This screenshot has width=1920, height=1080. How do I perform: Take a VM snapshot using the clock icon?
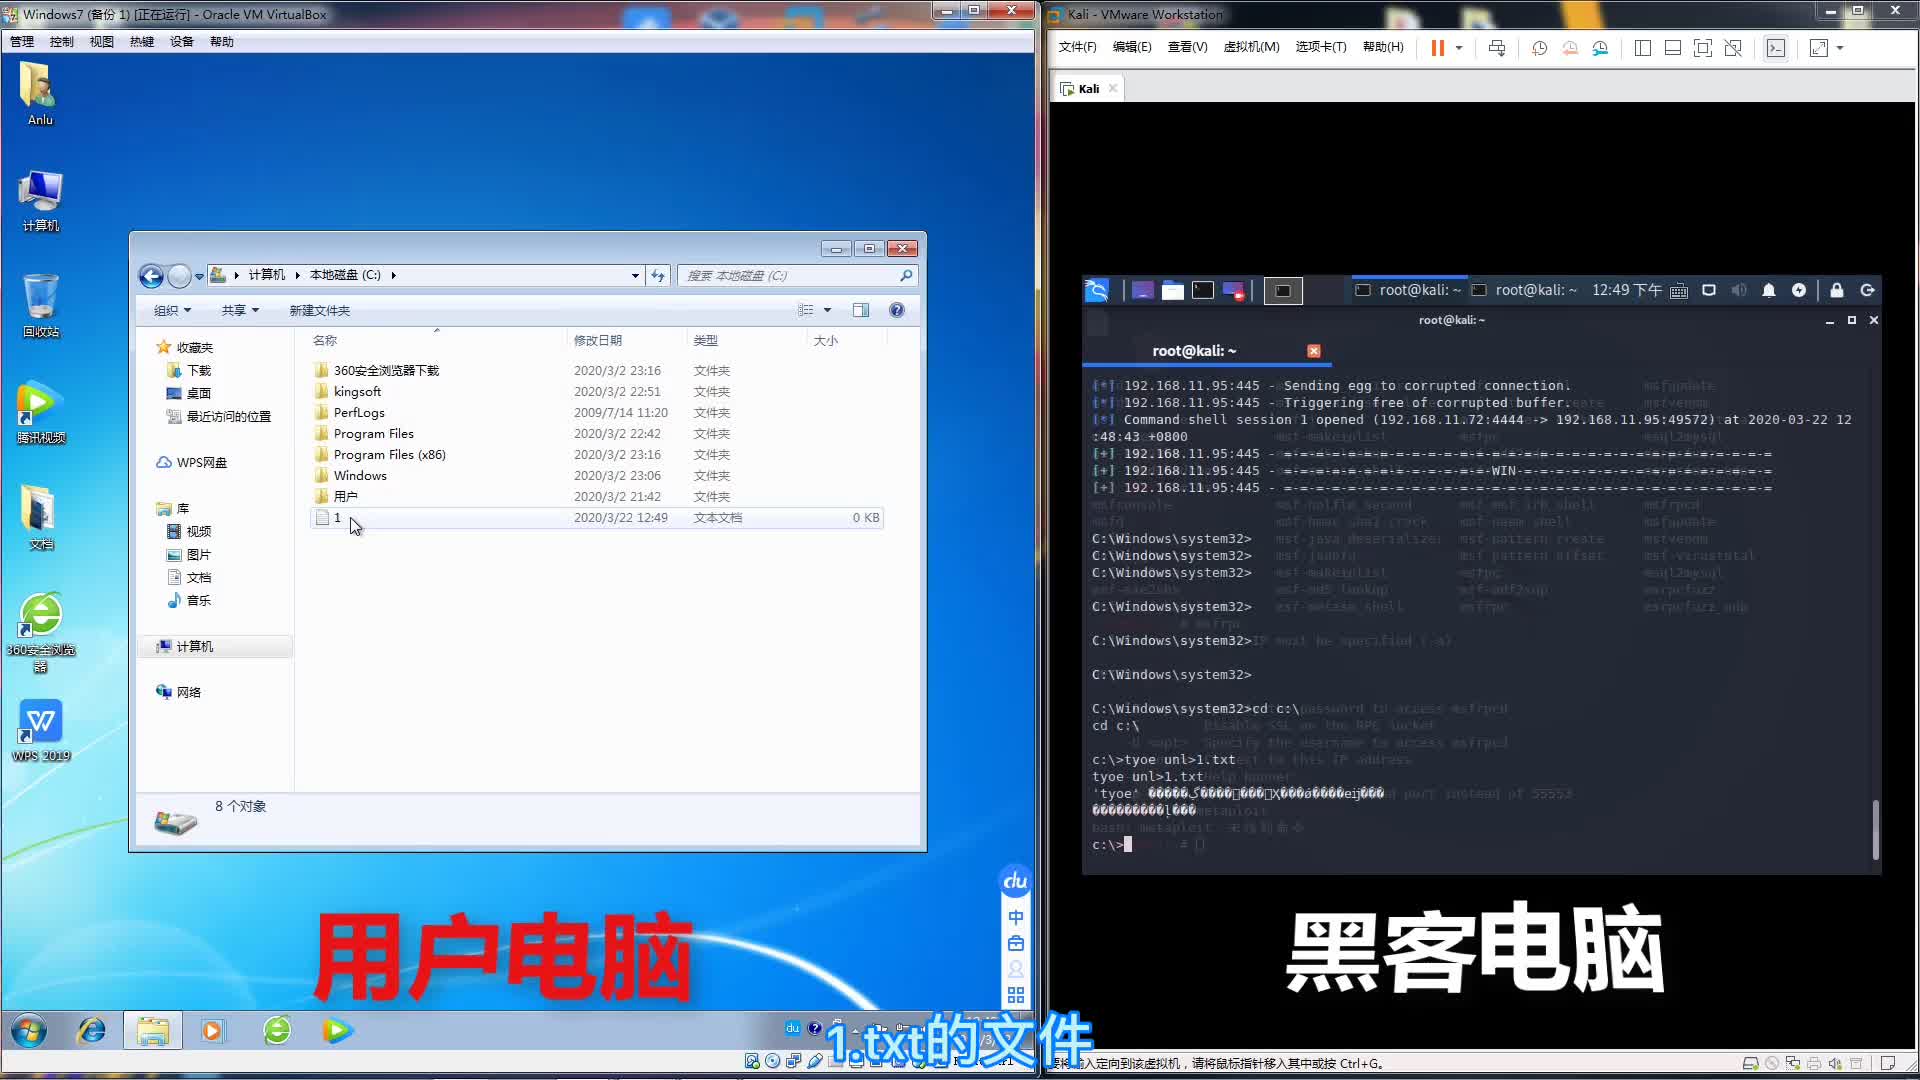(1540, 48)
